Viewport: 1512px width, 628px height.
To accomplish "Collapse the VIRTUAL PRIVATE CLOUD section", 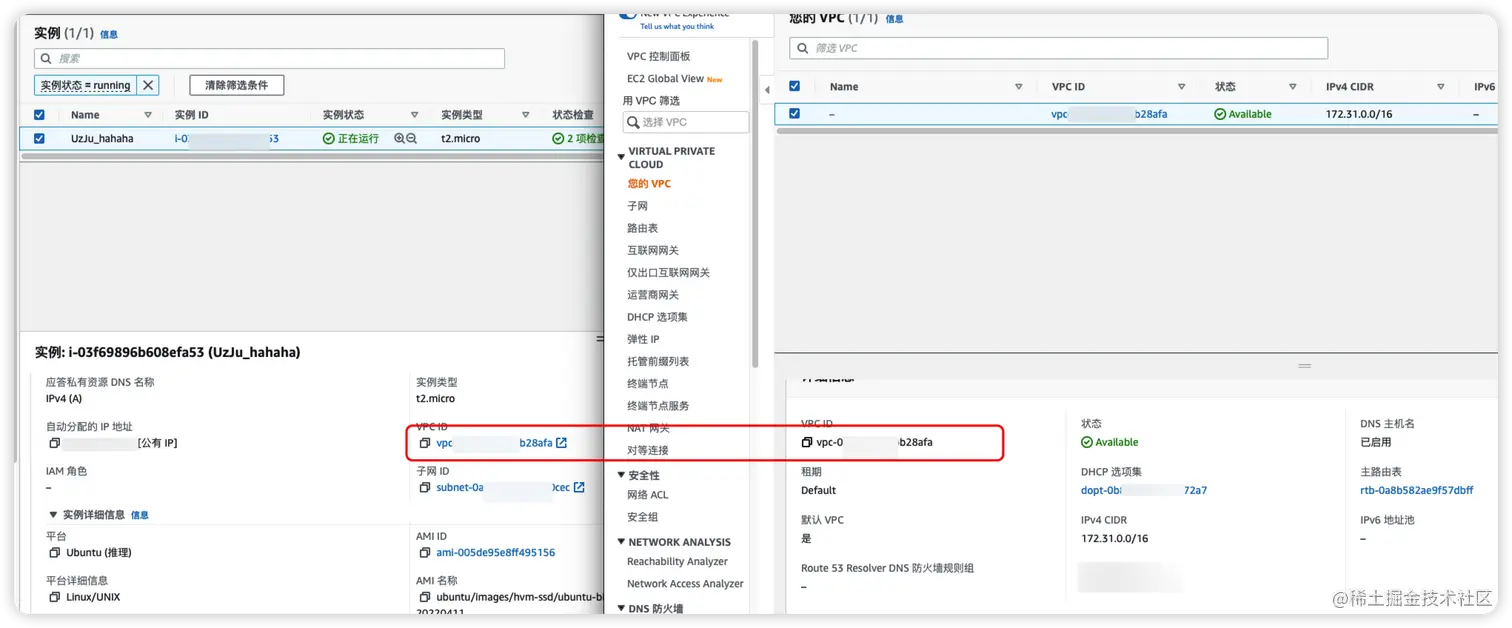I will point(621,157).
